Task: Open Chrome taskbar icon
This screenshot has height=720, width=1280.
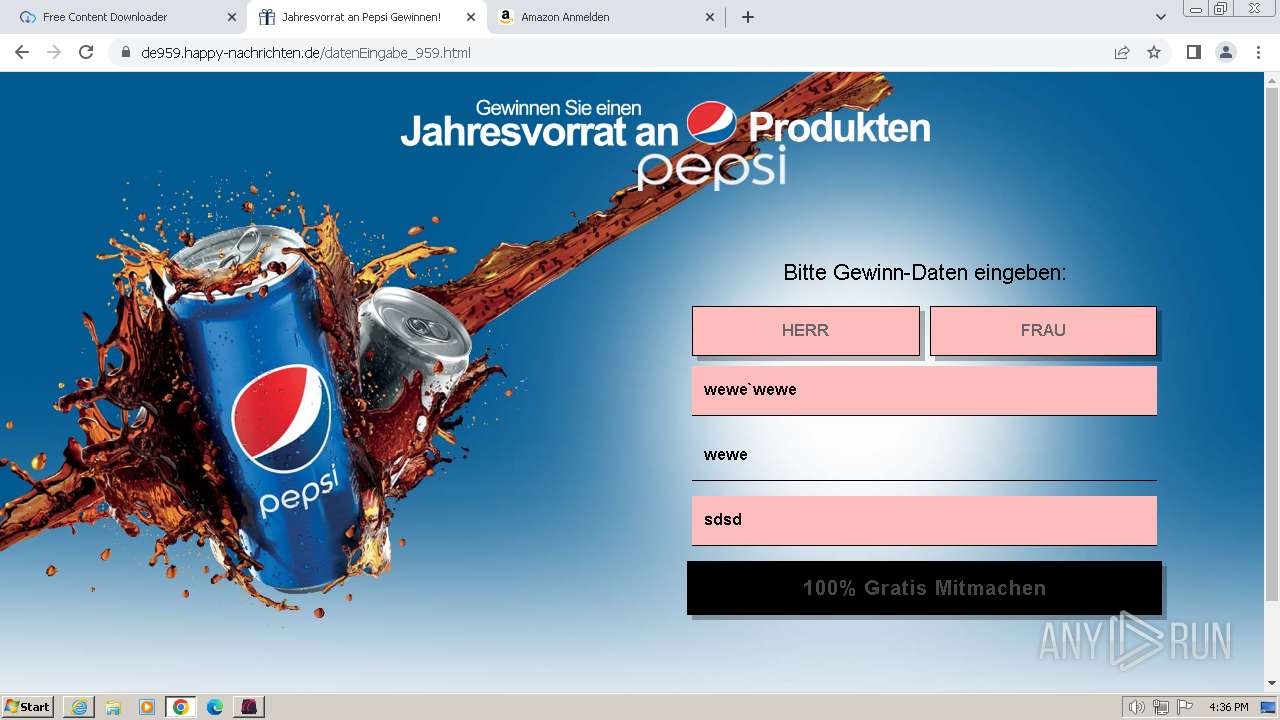Action: pyautogui.click(x=181, y=707)
